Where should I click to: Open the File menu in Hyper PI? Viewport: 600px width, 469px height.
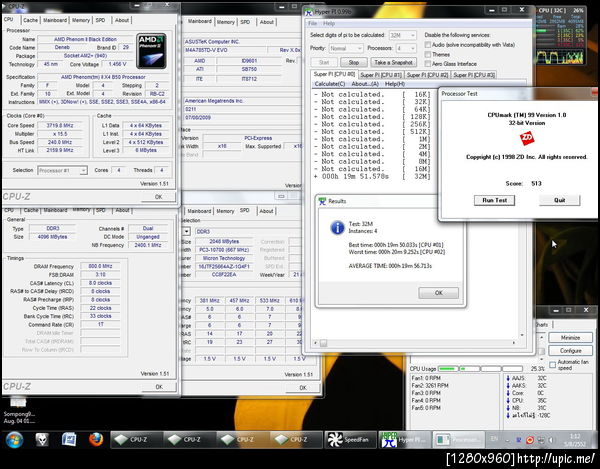coord(313,24)
